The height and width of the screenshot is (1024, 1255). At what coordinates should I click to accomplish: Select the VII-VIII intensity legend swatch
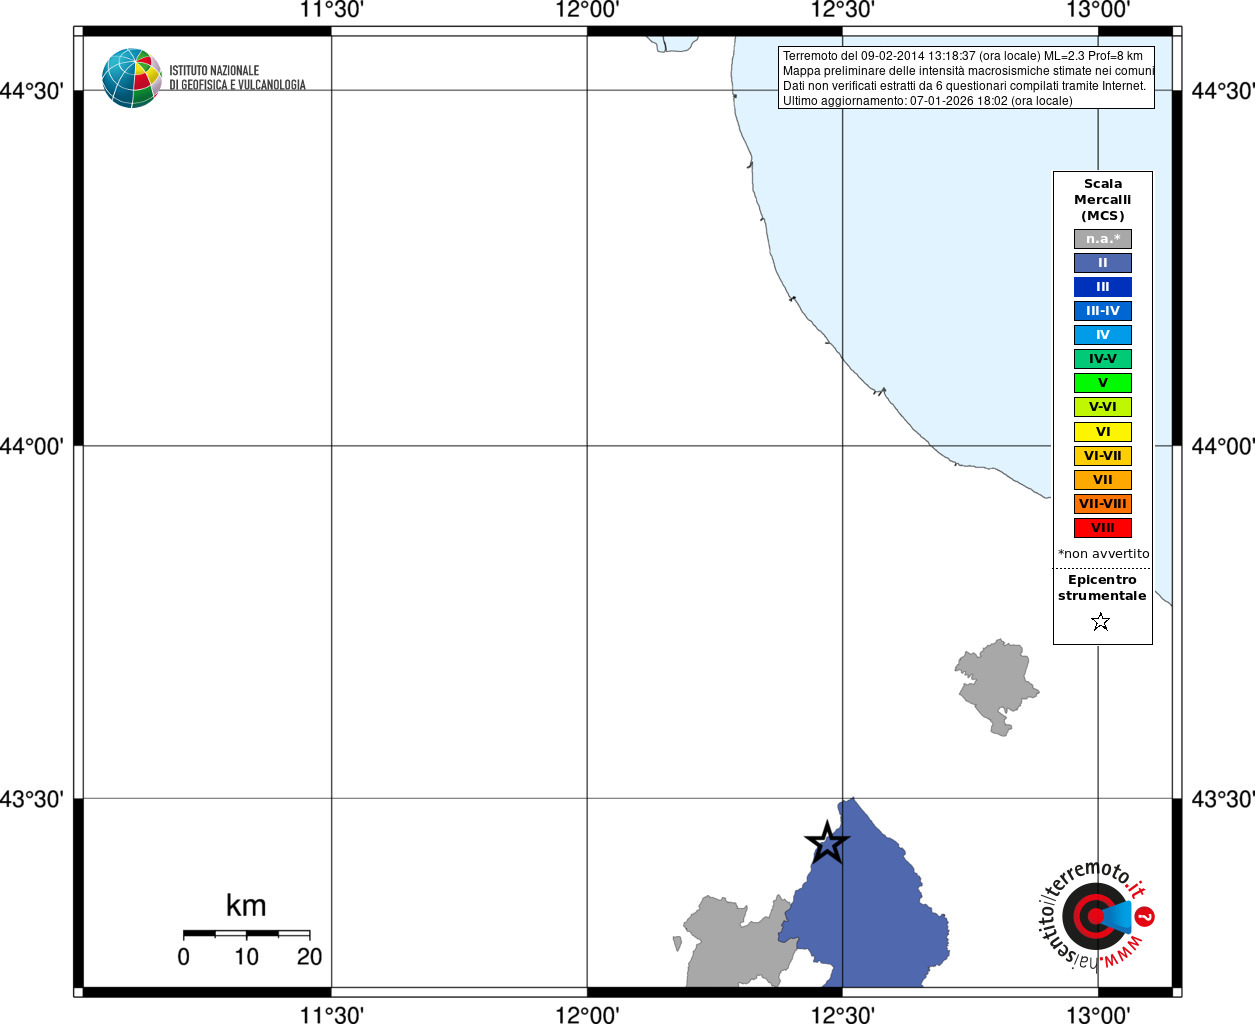1103,504
